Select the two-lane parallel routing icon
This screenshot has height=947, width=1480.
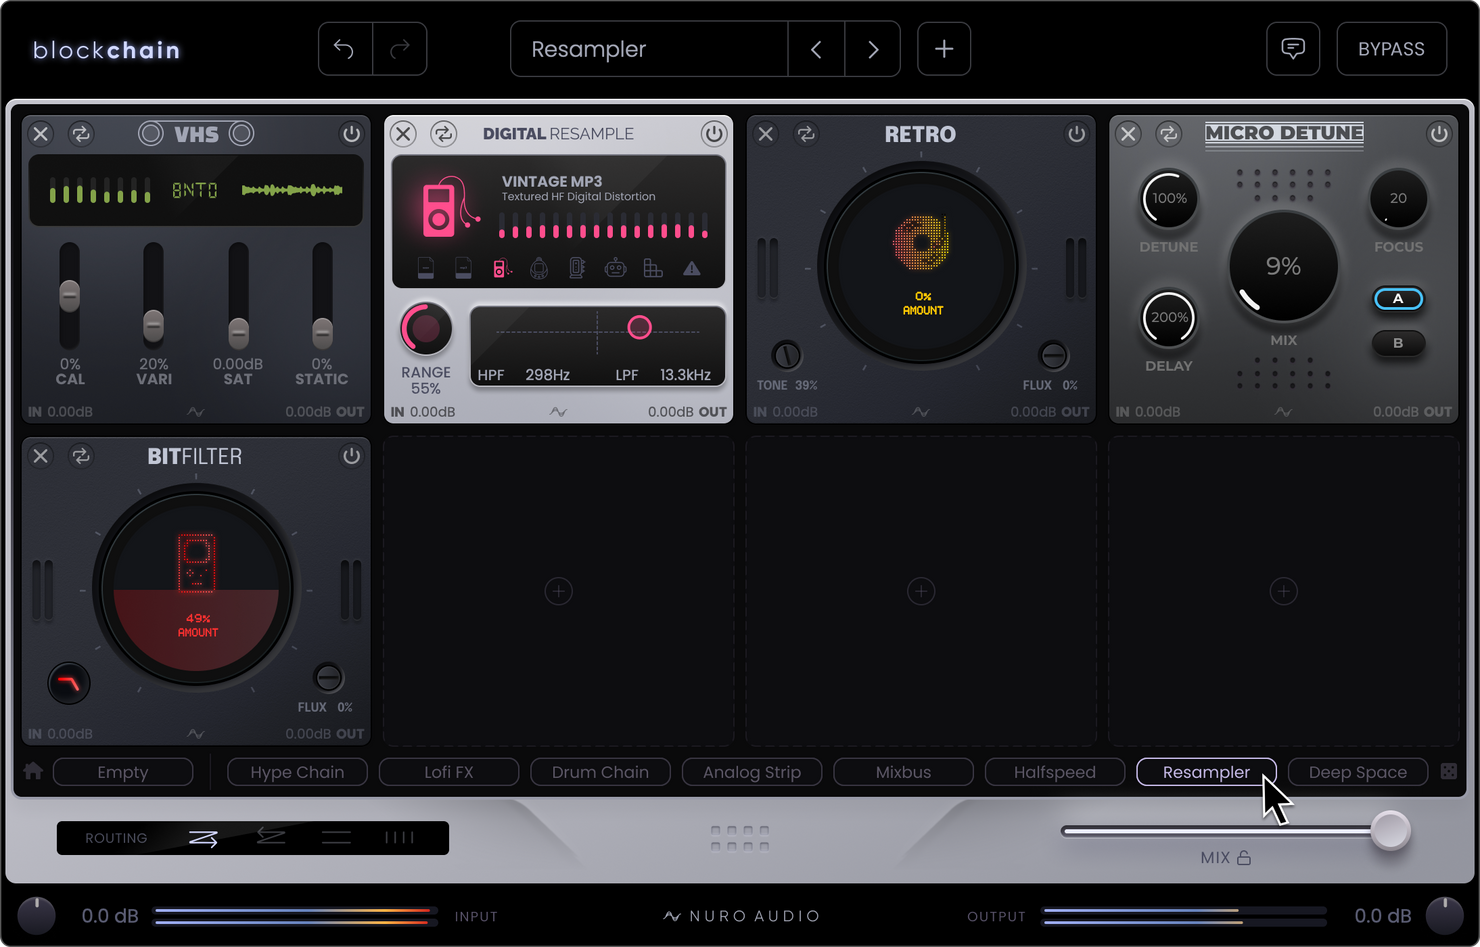point(336,838)
